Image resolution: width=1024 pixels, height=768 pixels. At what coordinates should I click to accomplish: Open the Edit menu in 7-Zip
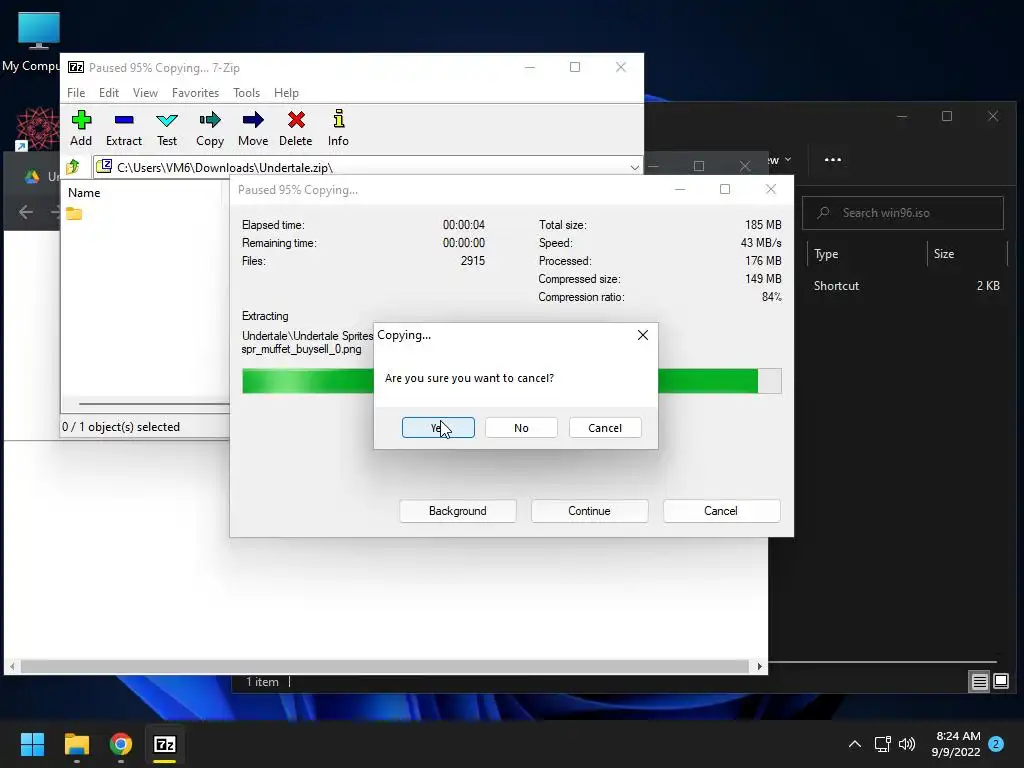click(108, 93)
